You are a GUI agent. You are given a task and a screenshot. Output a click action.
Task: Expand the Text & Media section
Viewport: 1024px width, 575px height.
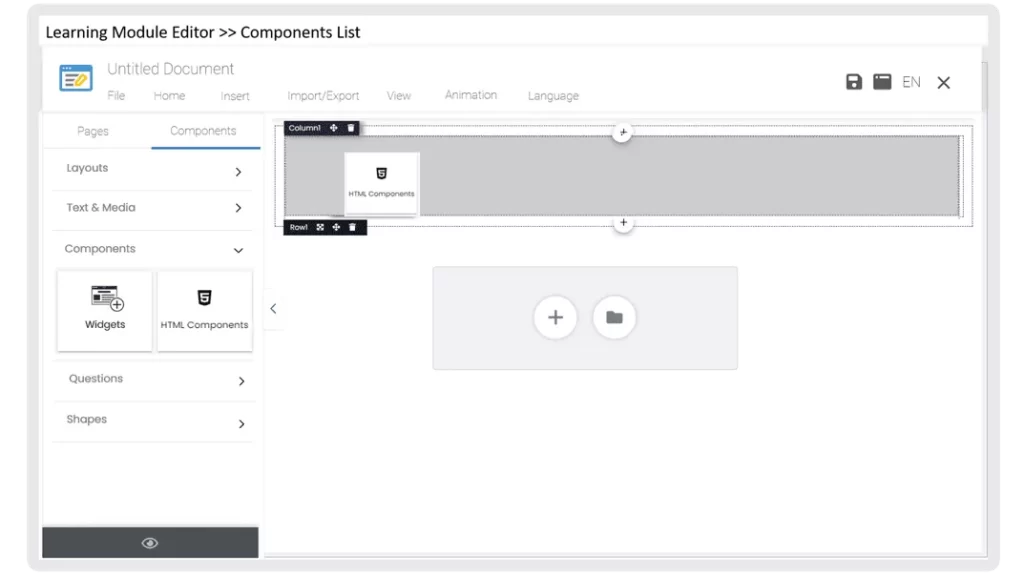point(152,209)
